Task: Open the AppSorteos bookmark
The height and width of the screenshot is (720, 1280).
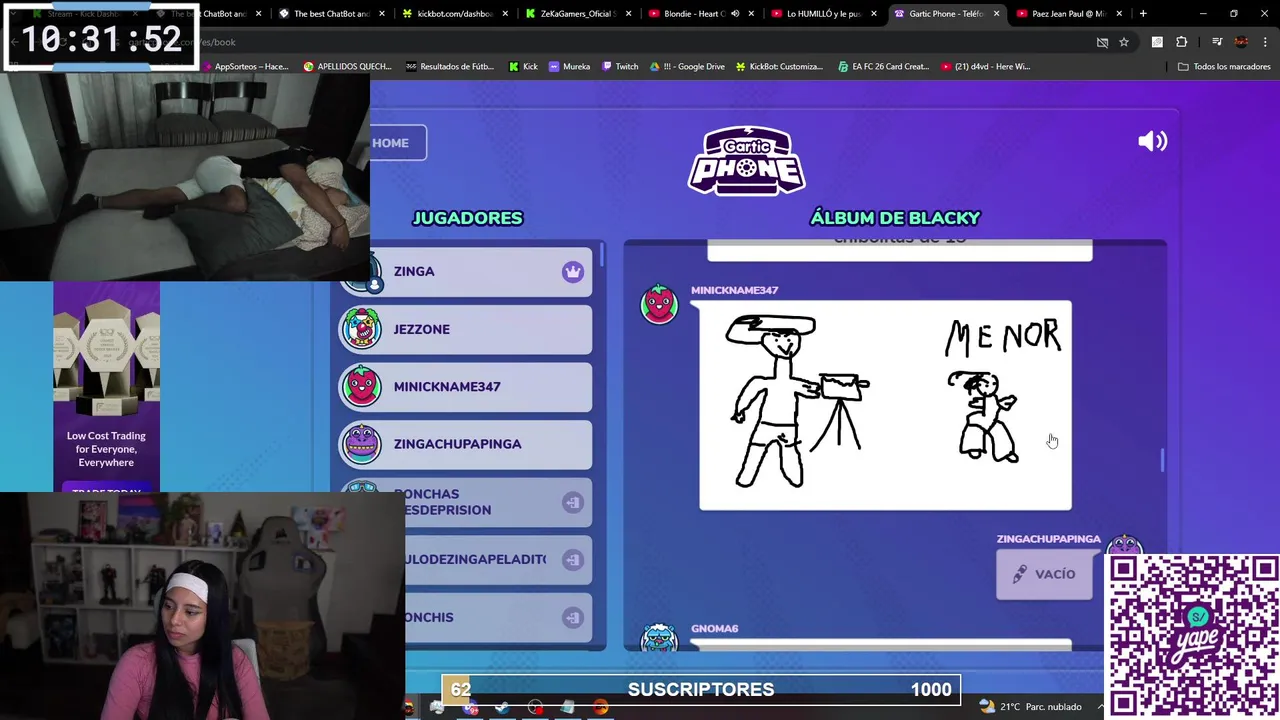Action: coord(245,67)
